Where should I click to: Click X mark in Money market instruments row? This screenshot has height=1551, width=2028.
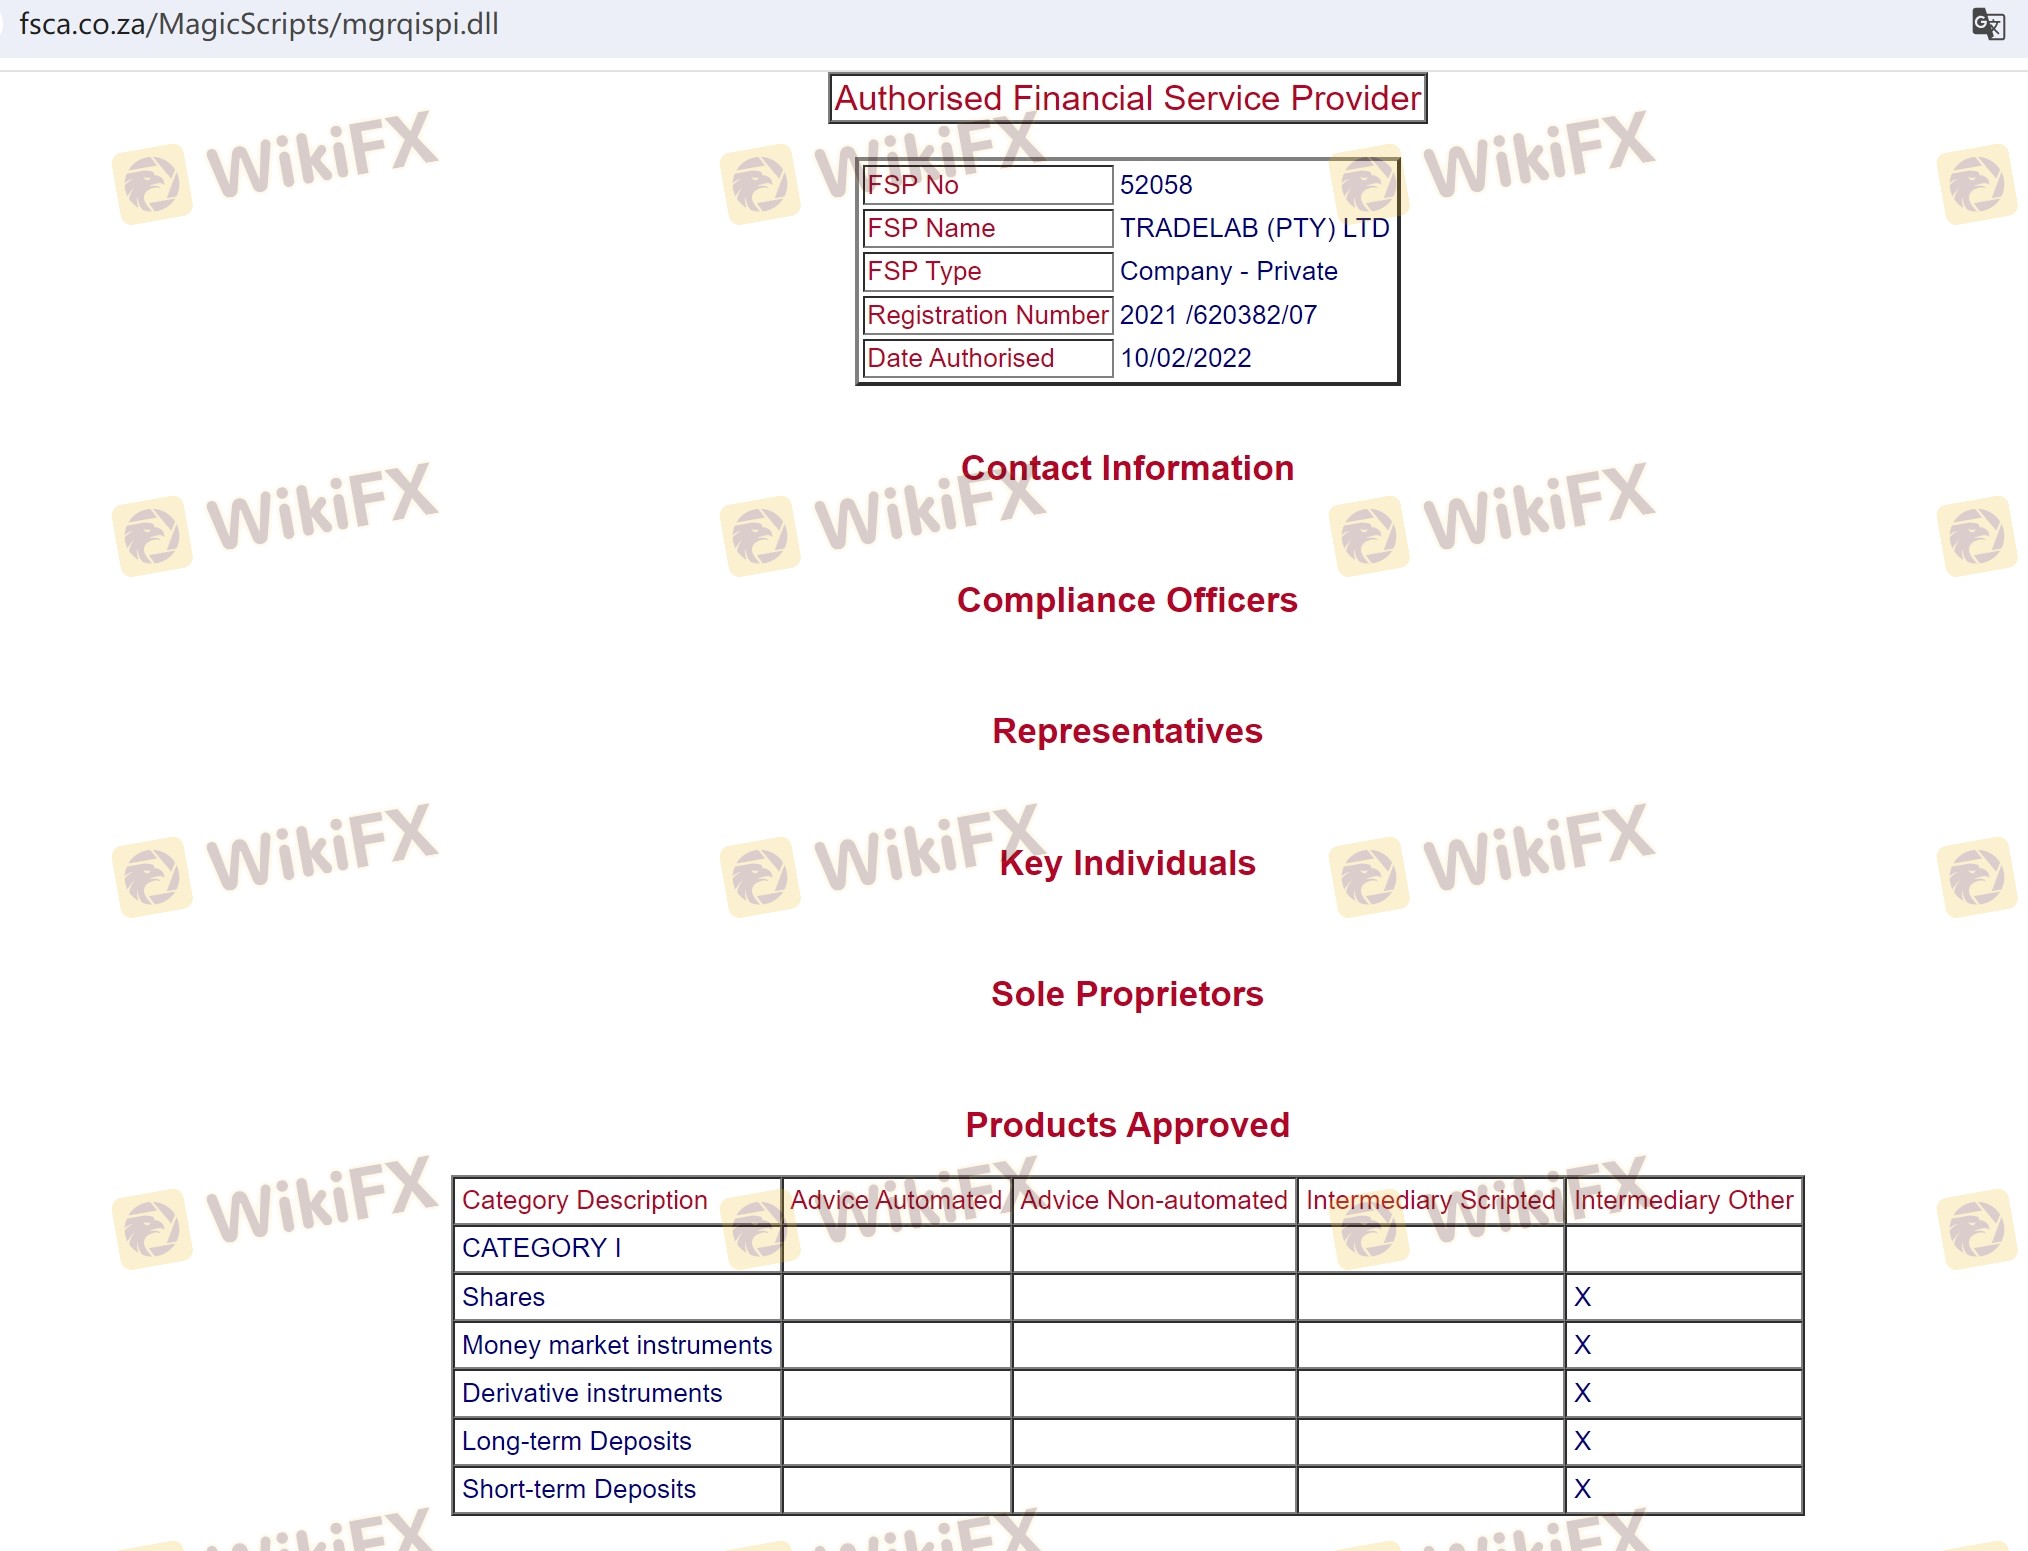(x=1582, y=1345)
